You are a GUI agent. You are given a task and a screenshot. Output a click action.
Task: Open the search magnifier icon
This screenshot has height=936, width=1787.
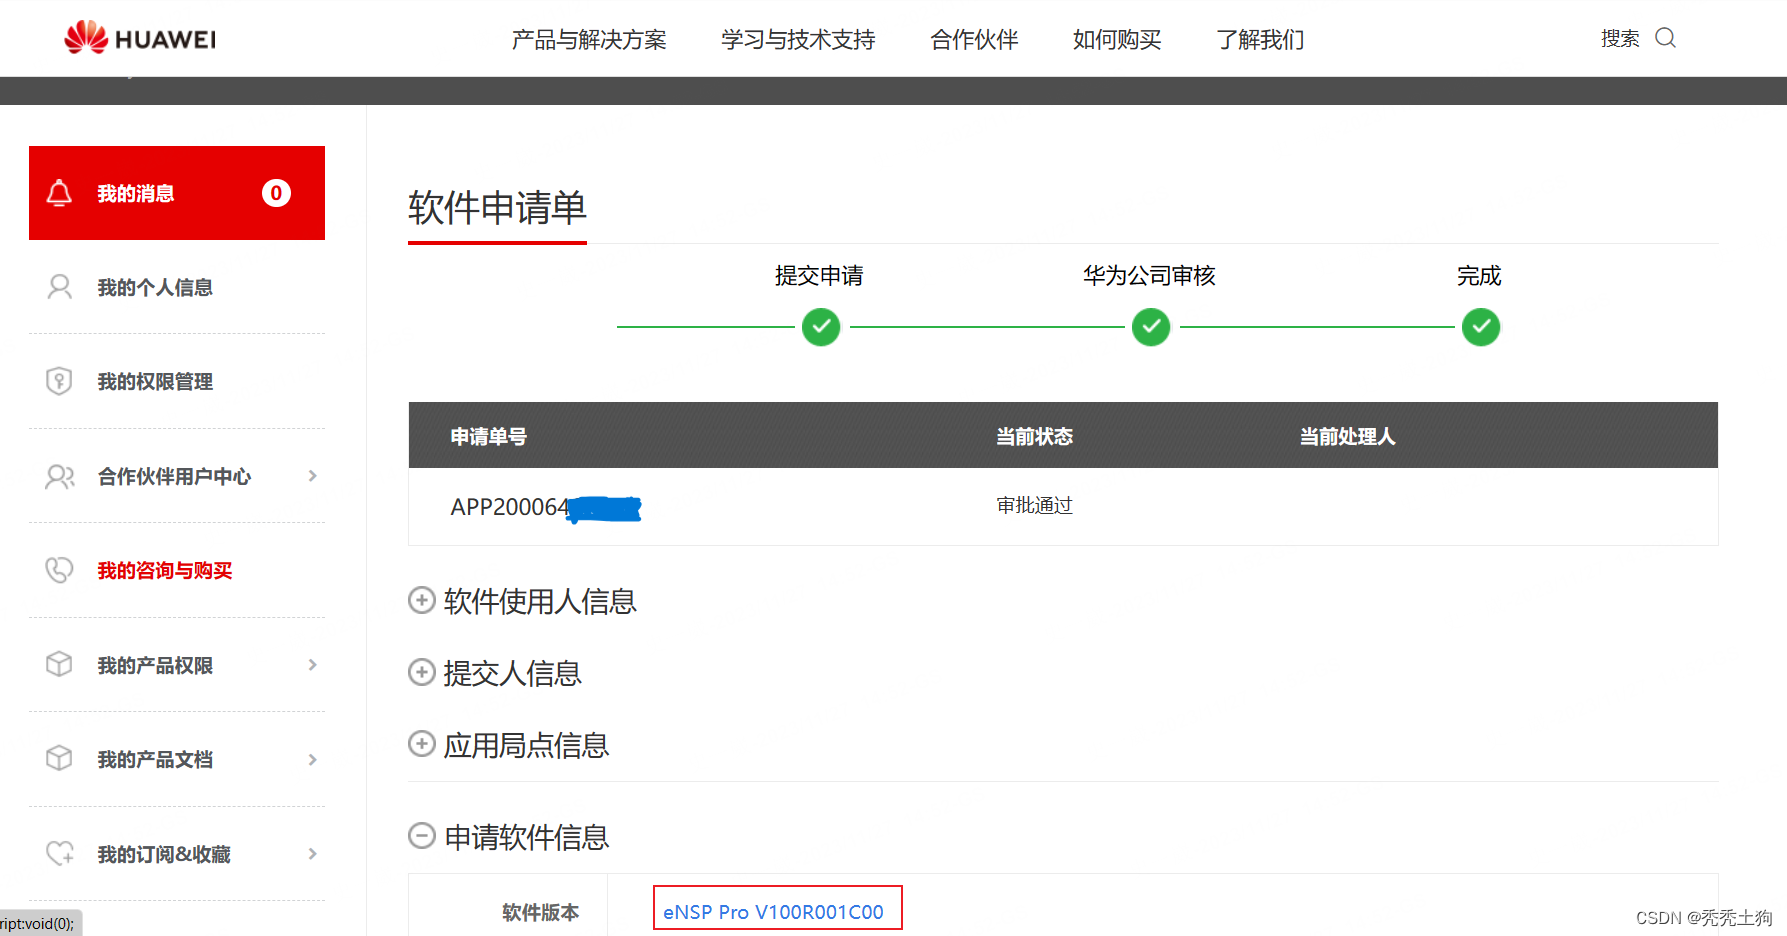coord(1665,38)
